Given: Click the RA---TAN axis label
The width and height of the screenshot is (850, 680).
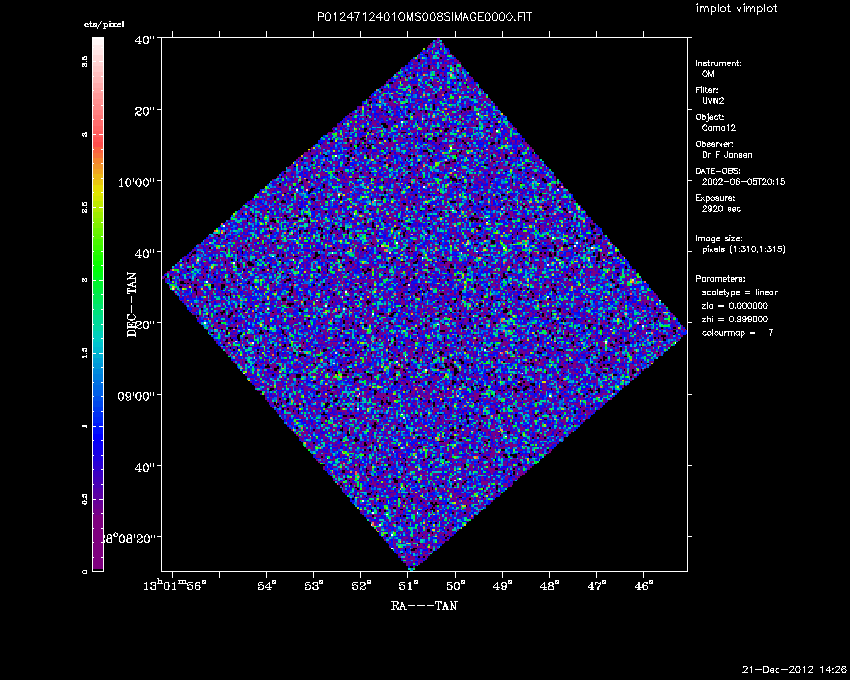Looking at the screenshot, I should [x=424, y=605].
